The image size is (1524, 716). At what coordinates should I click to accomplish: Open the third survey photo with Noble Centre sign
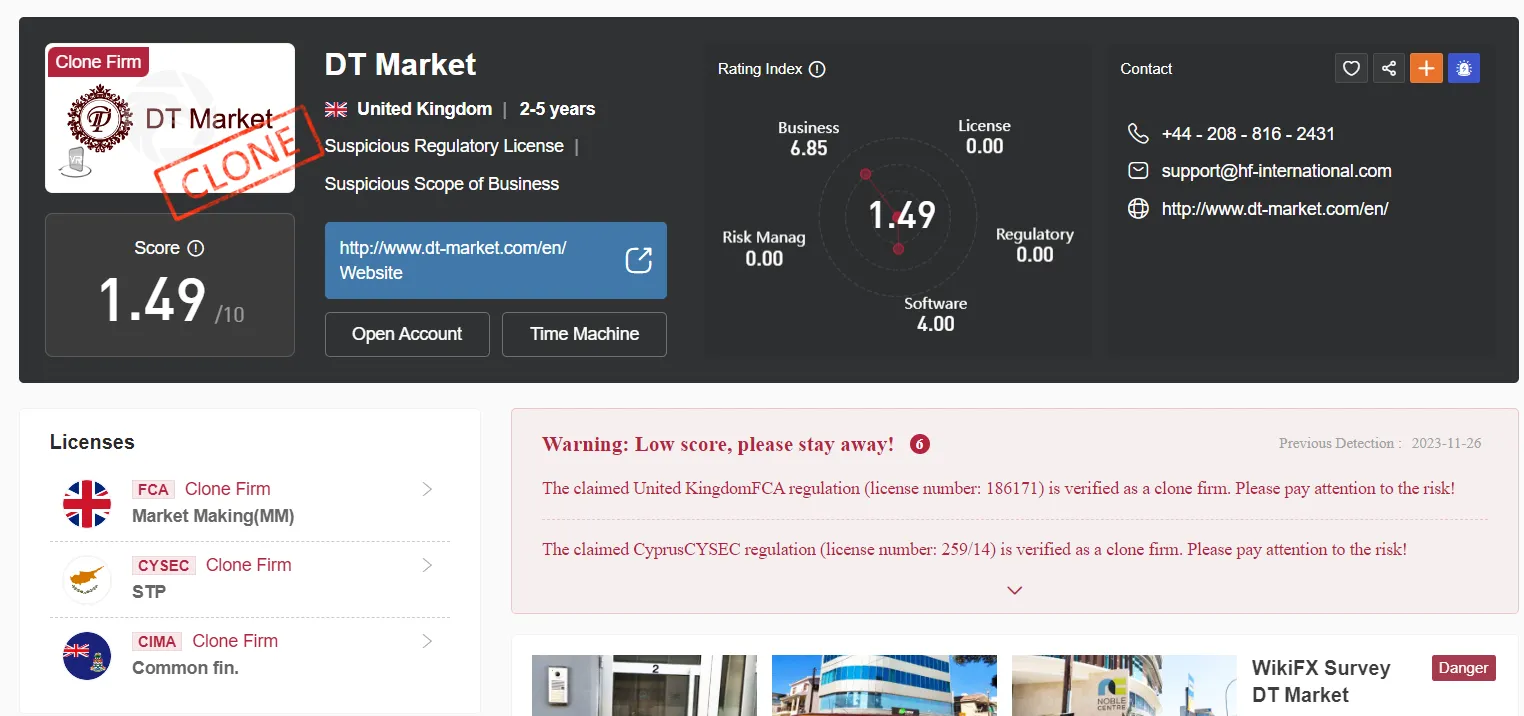click(1124, 685)
